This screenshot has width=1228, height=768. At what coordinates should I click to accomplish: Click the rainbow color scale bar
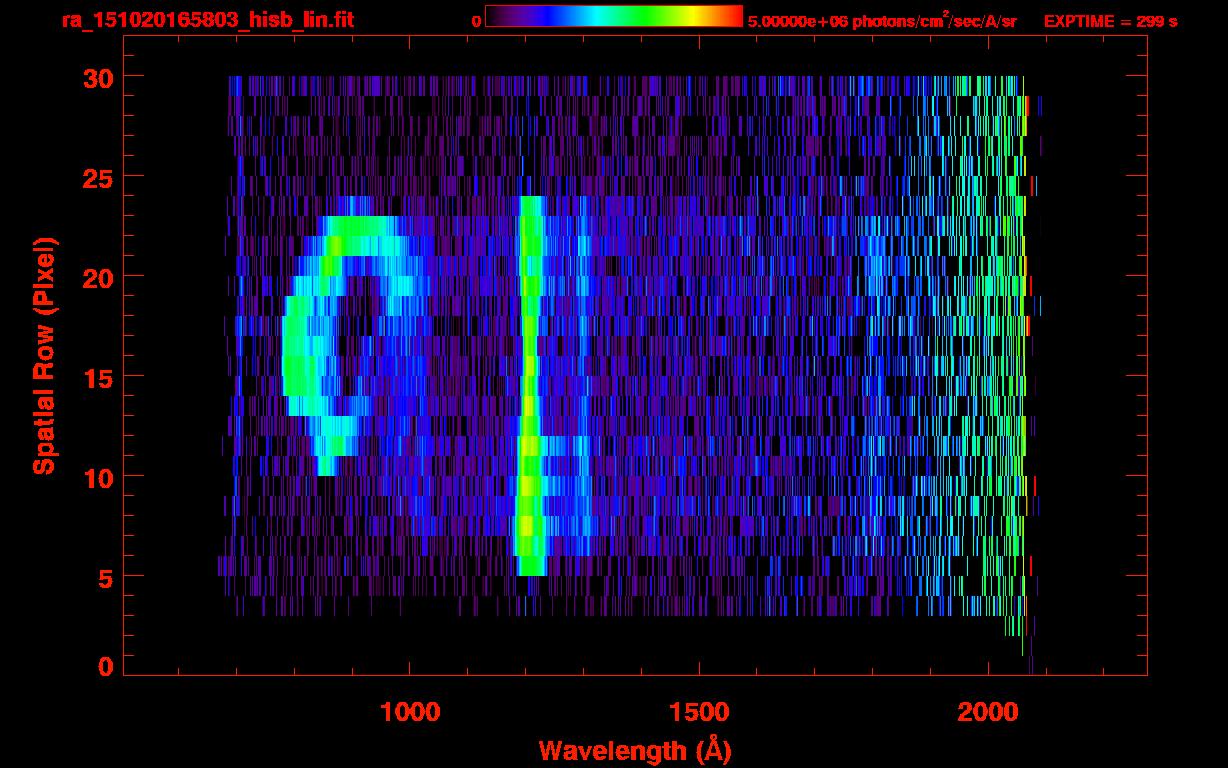(614, 16)
